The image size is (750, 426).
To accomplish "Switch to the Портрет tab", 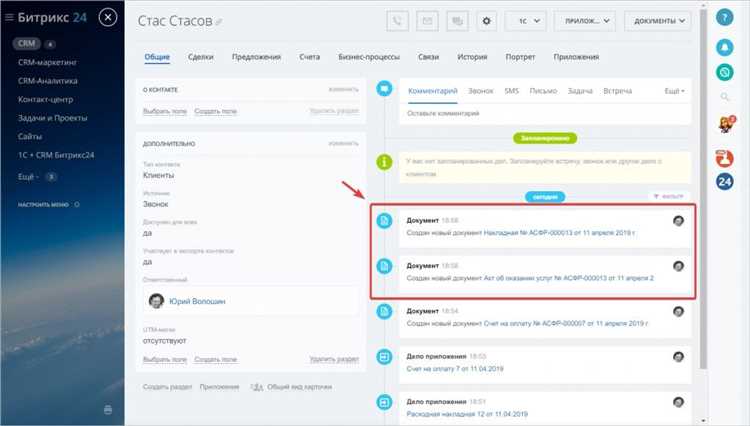I will click(520, 57).
